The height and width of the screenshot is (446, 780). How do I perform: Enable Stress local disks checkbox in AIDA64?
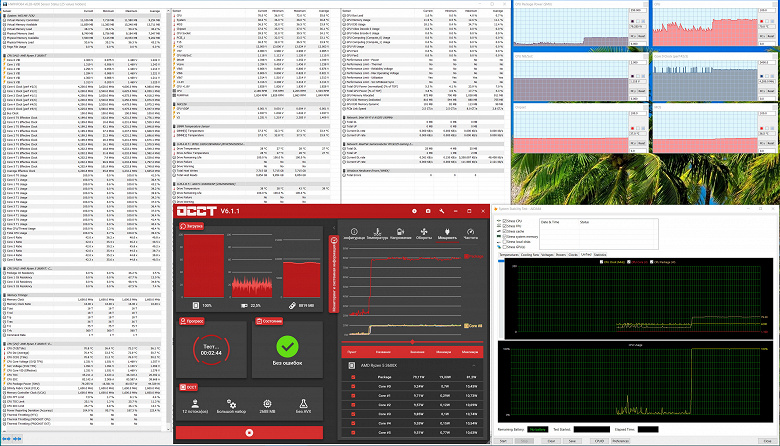504,242
